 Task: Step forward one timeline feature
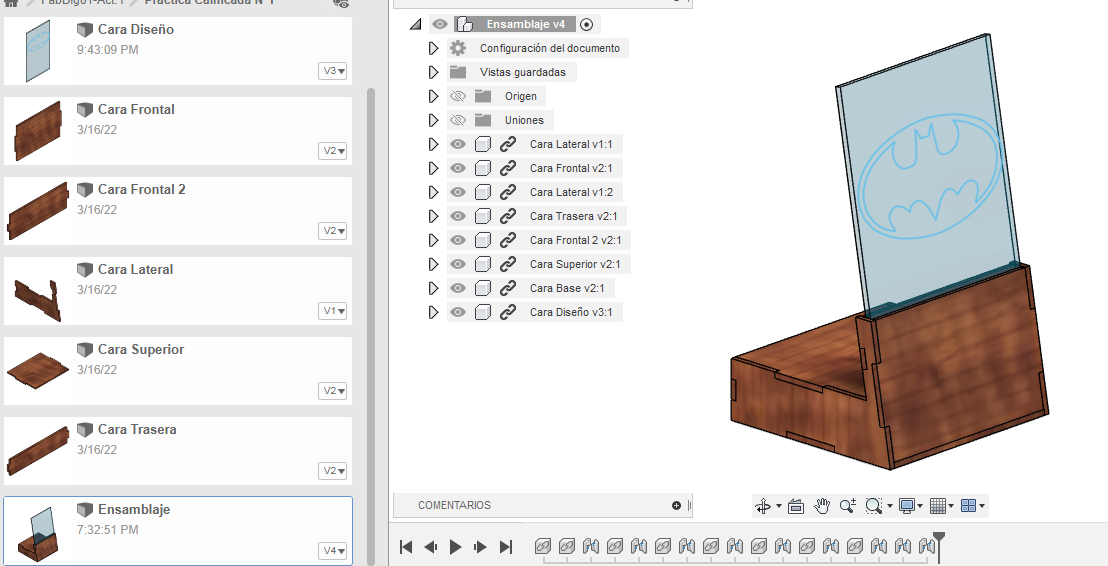tap(481, 546)
